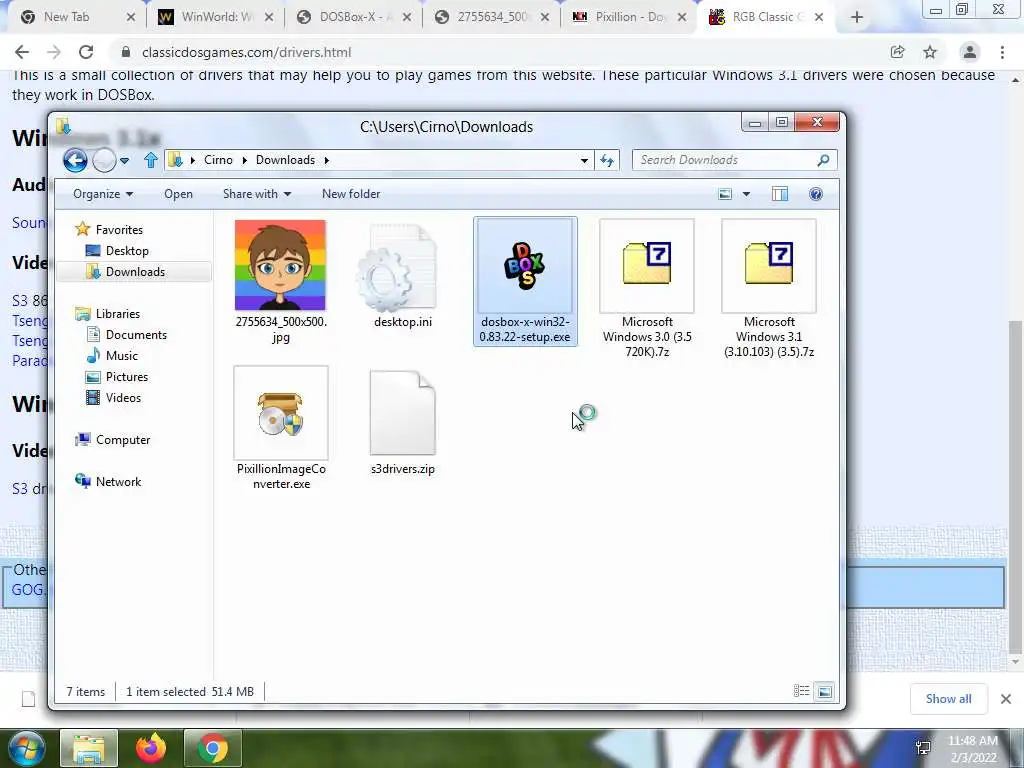Click the Chrome taskbar icon
The height and width of the screenshot is (768, 1024).
coord(213,748)
